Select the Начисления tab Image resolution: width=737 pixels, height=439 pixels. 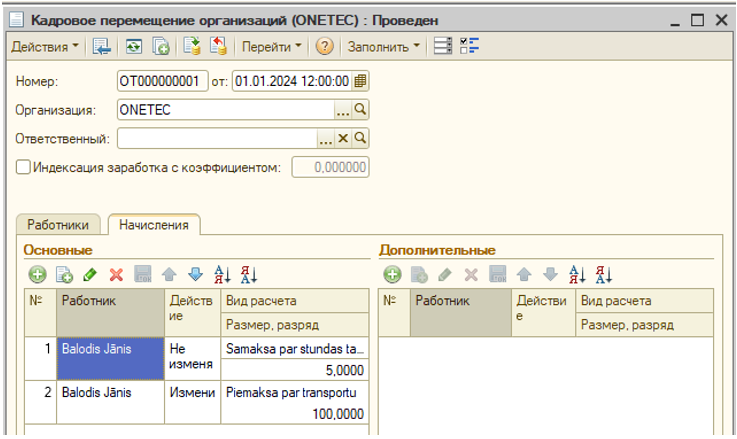click(x=154, y=225)
